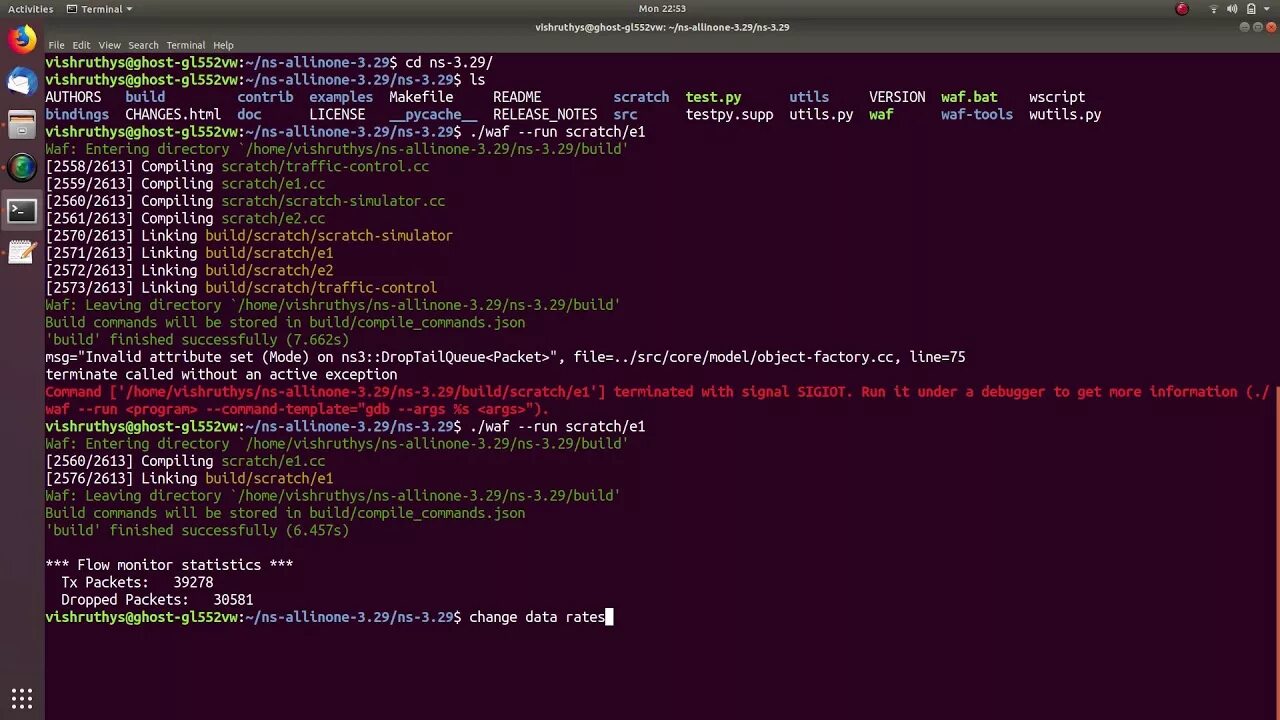Click the 'Dropped Packets: 30581' line
The width and height of the screenshot is (1280, 720).
pos(157,600)
